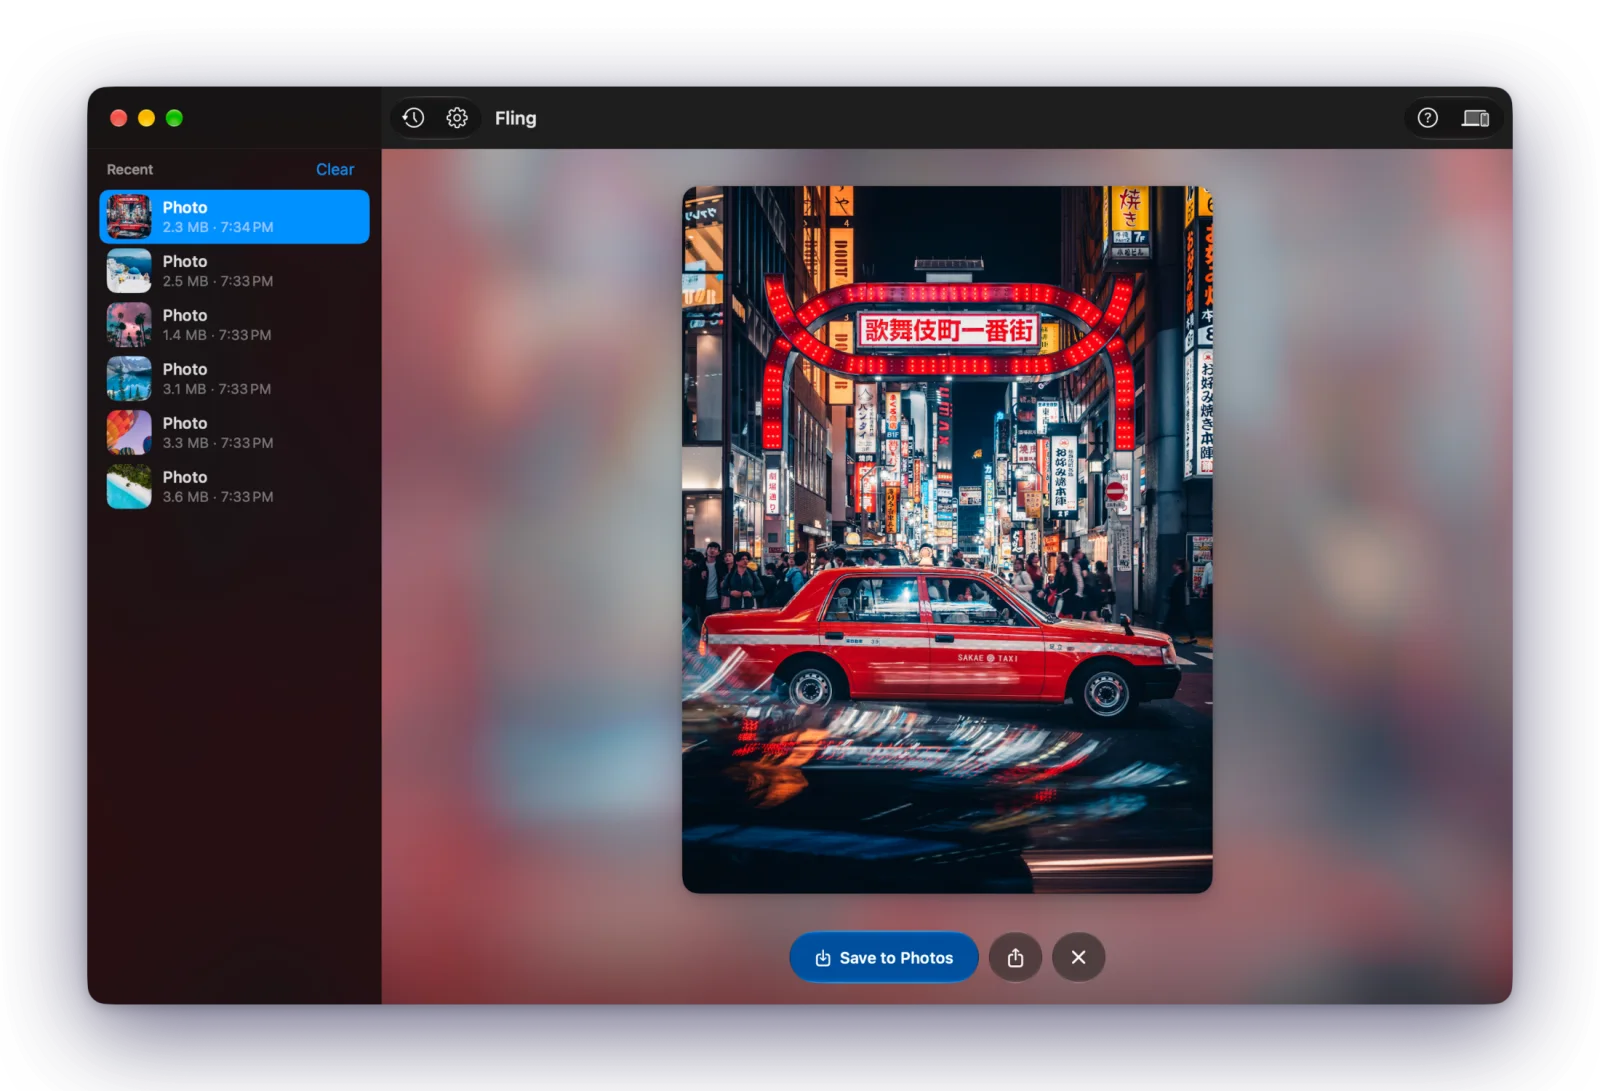Click the share icon button
The image size is (1600, 1091).
1015,957
